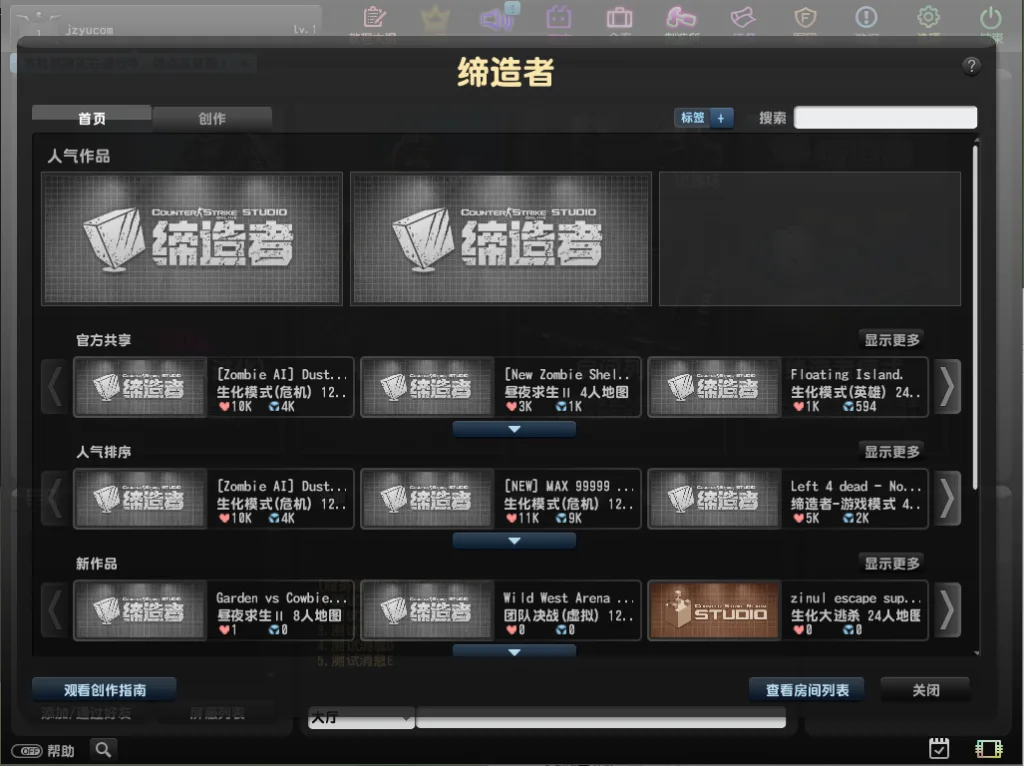Open the 大厅 channel dropdown

[x=360, y=718]
